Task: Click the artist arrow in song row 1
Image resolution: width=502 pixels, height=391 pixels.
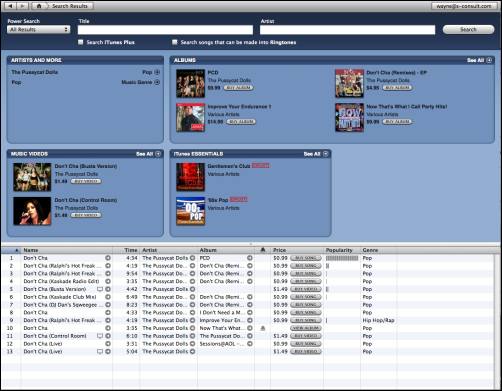Action: coord(192,258)
